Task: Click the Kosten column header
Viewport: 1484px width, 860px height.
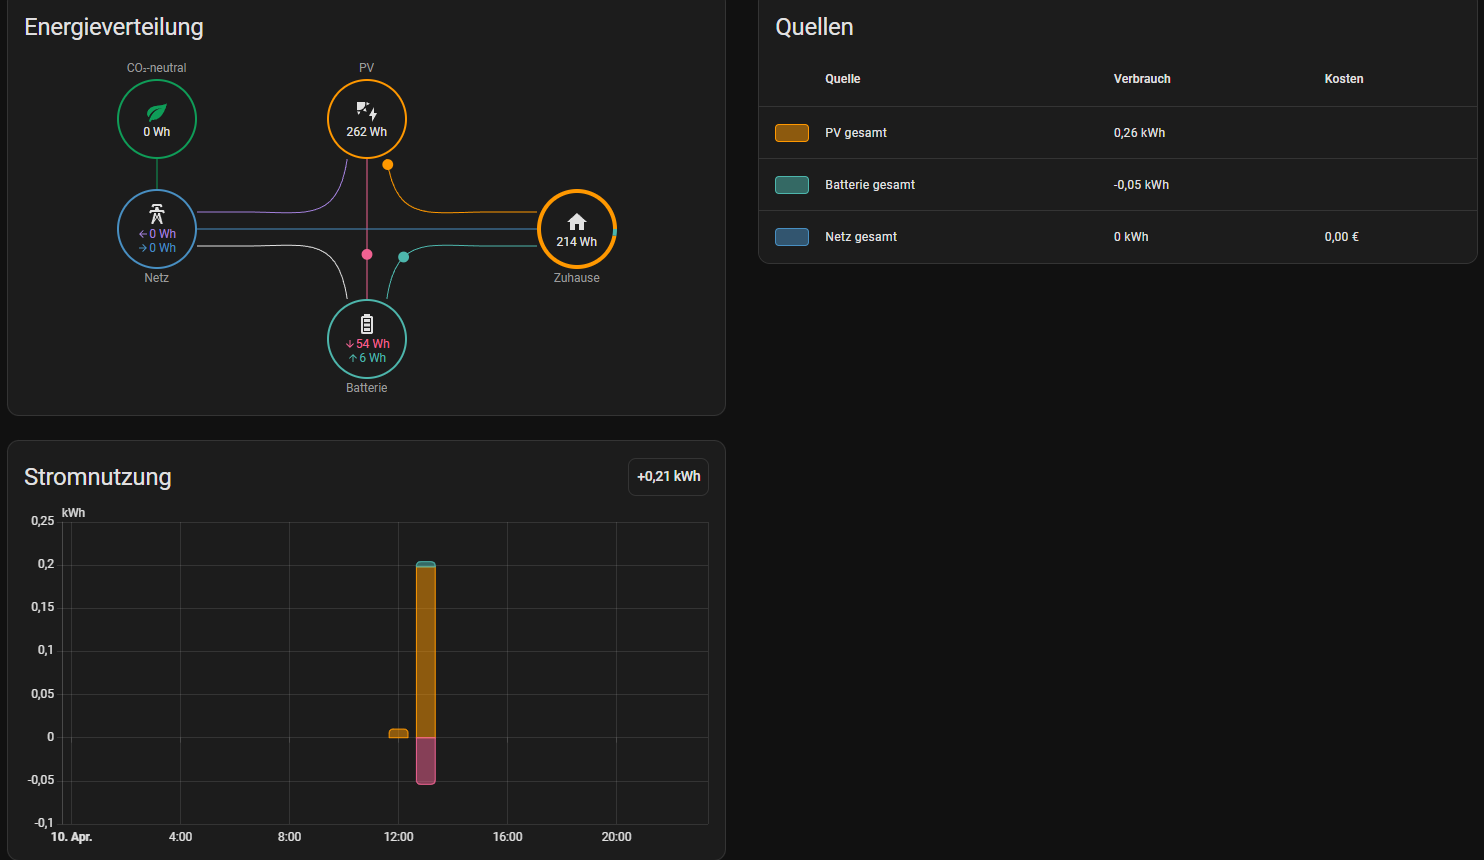Action: tap(1343, 79)
